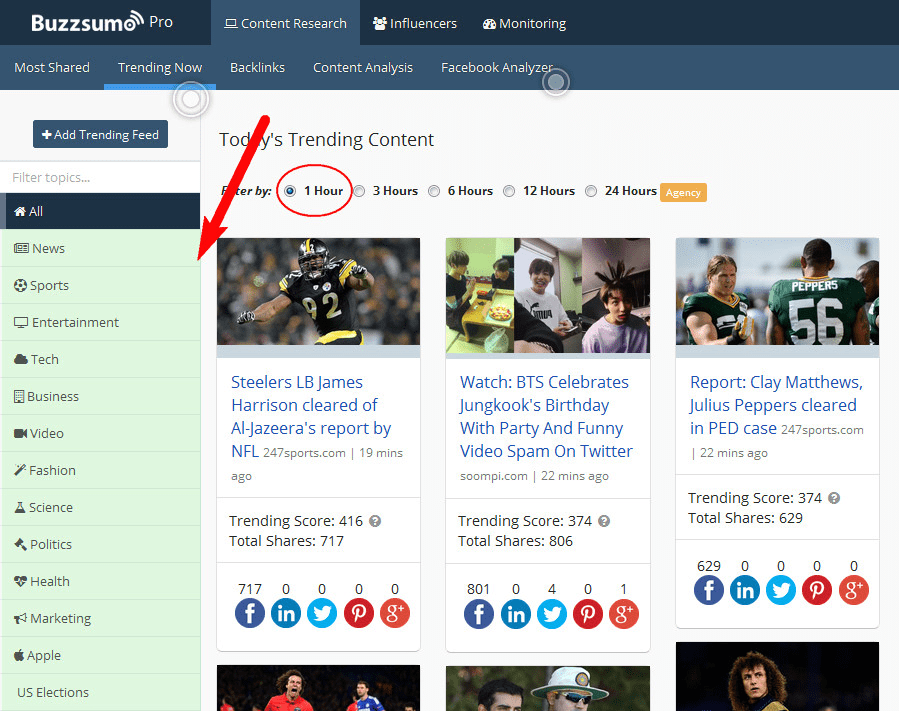Click the Twitter icon under BTS article
The width and height of the screenshot is (899, 711).
(552, 614)
